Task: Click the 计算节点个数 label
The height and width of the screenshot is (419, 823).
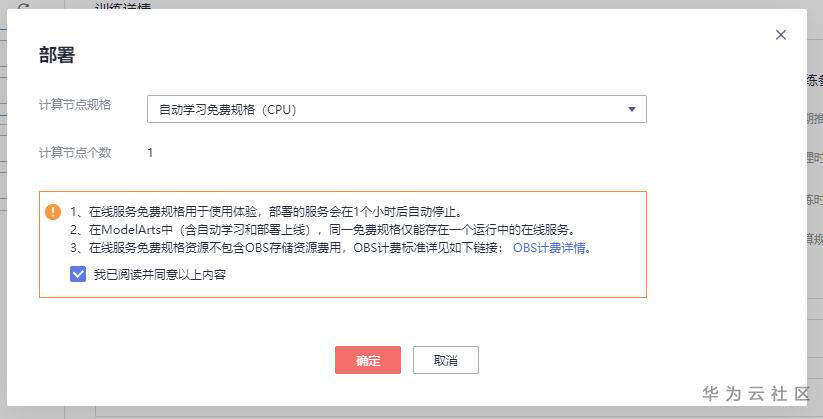Action: pyautogui.click(x=75, y=153)
